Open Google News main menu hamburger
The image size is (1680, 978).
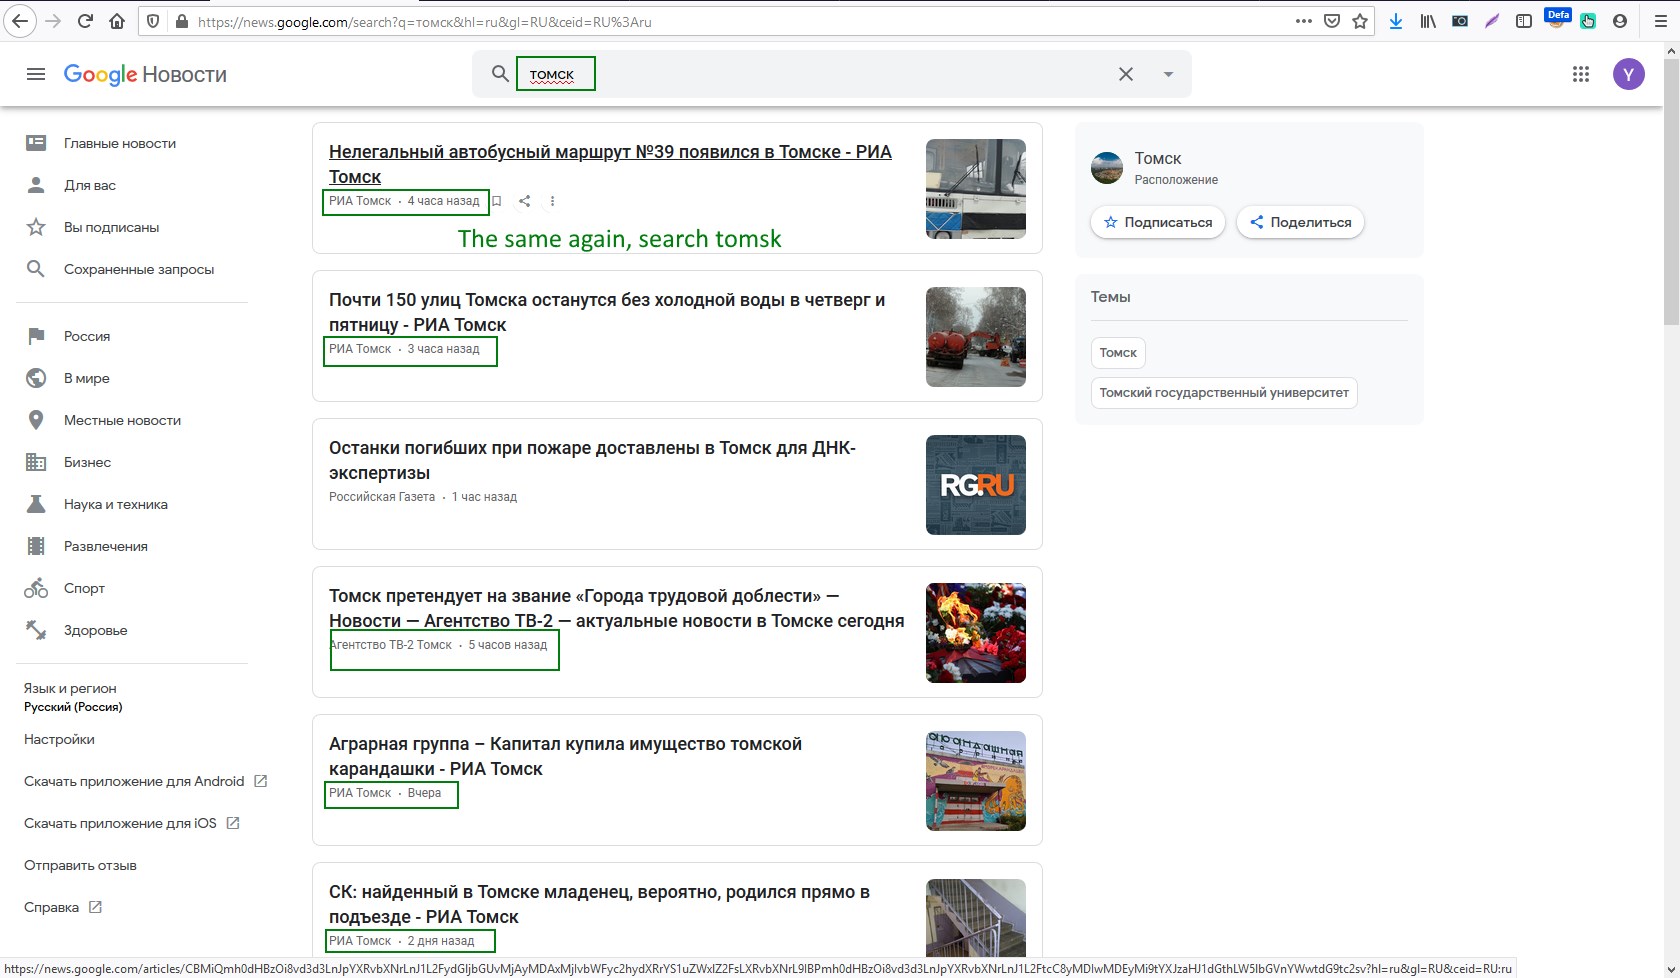[36, 74]
